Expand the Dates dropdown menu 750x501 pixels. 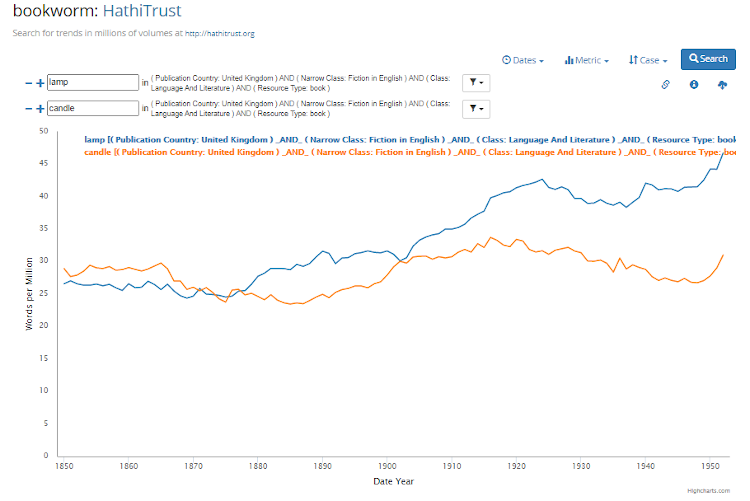click(523, 60)
